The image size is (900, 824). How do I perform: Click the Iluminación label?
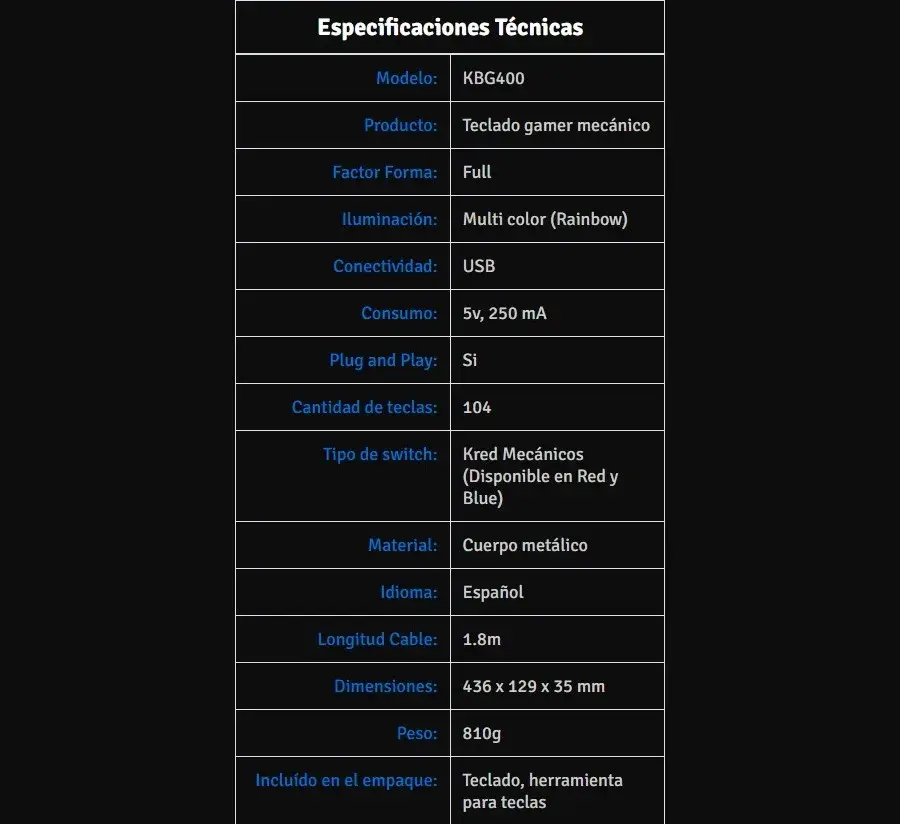pyautogui.click(x=389, y=219)
